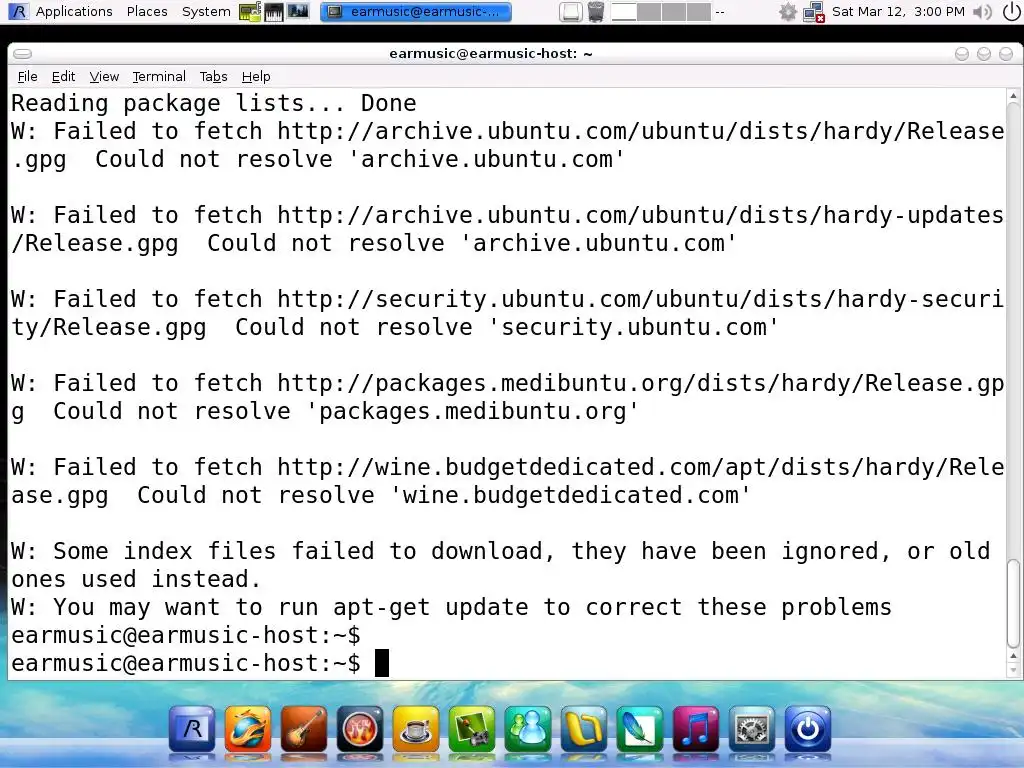Click 'Some index files failed to download' line
1024x768 pixels.
[x=500, y=551]
